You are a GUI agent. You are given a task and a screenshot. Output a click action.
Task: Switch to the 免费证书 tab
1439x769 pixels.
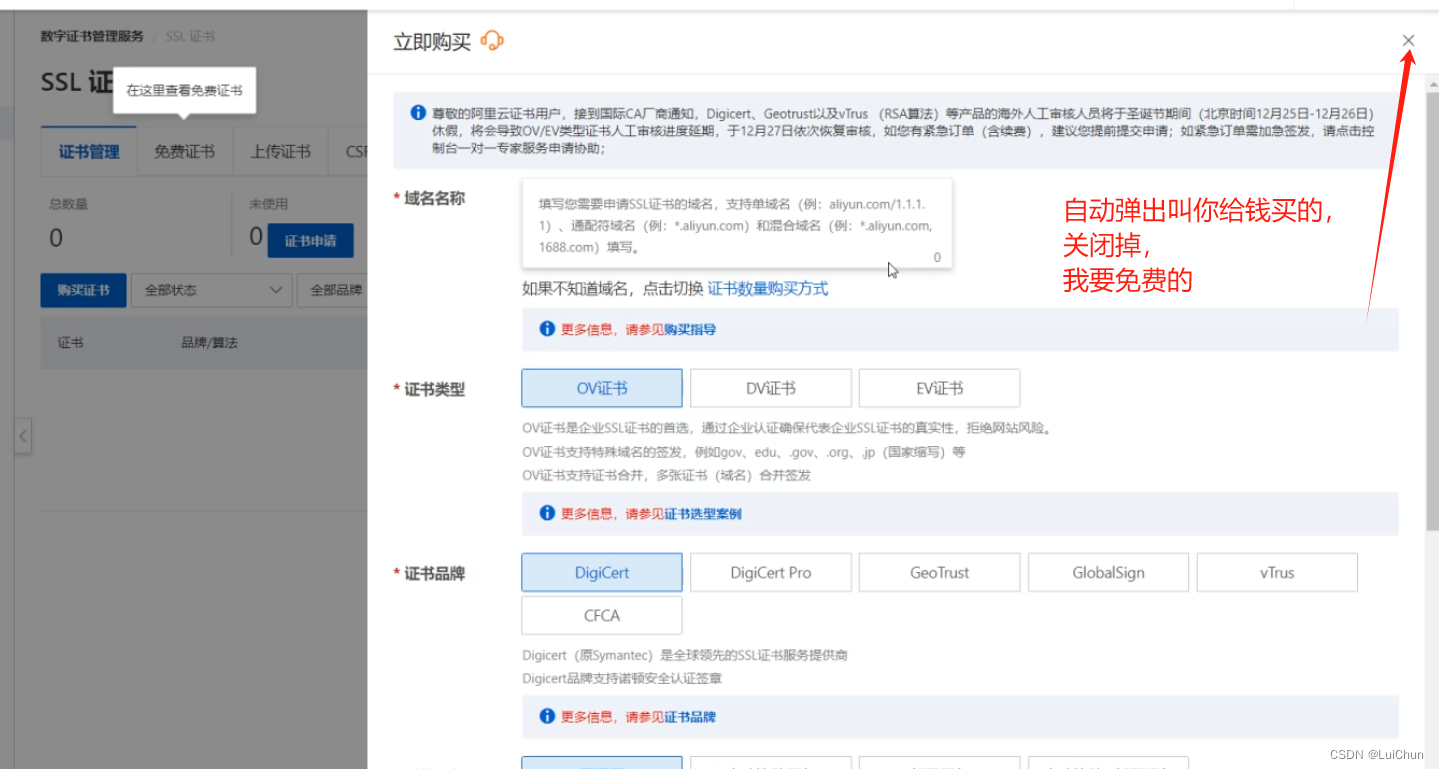point(184,152)
